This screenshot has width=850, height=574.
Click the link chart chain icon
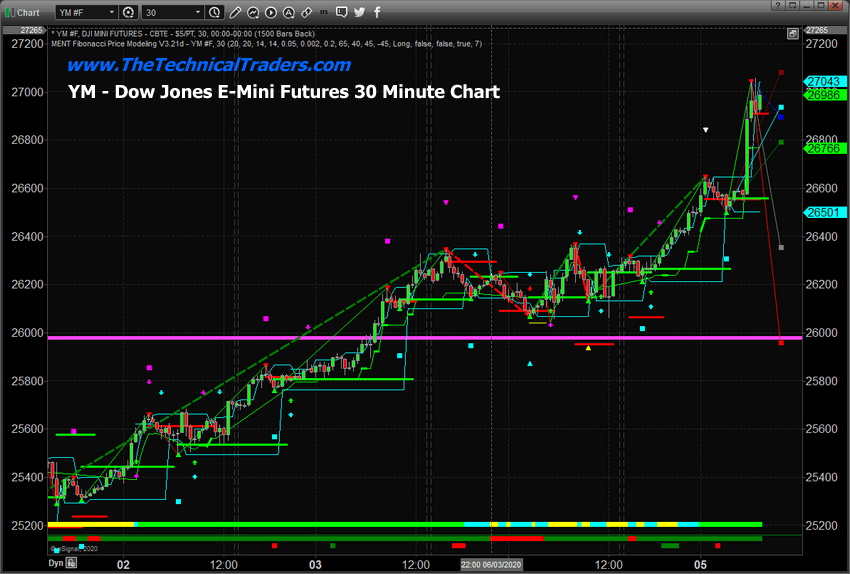(306, 12)
